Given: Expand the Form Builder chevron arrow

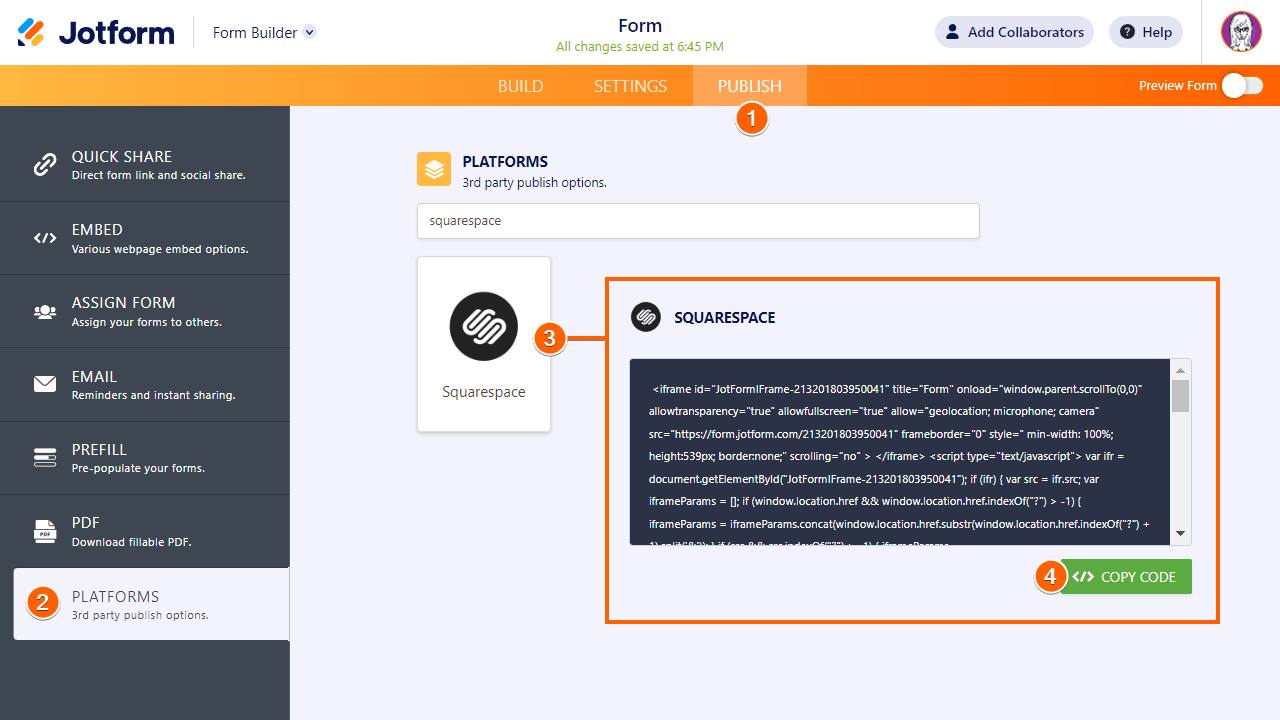Looking at the screenshot, I should coord(309,32).
